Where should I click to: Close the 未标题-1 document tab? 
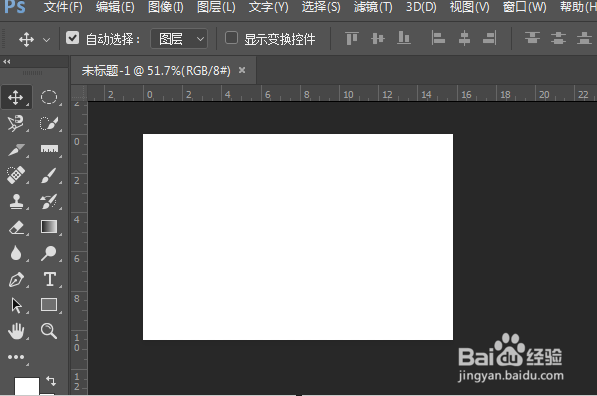click(x=242, y=70)
